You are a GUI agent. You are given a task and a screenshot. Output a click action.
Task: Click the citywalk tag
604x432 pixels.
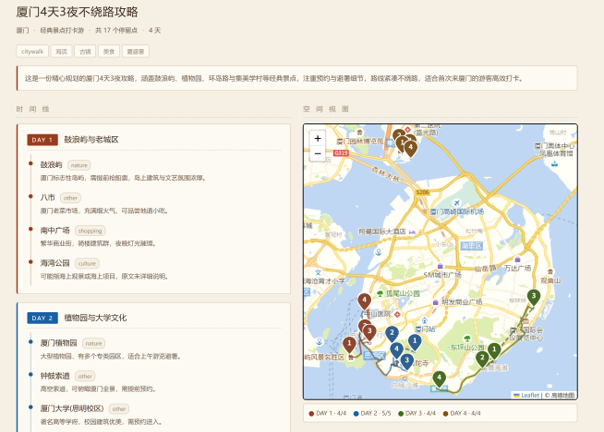32,51
